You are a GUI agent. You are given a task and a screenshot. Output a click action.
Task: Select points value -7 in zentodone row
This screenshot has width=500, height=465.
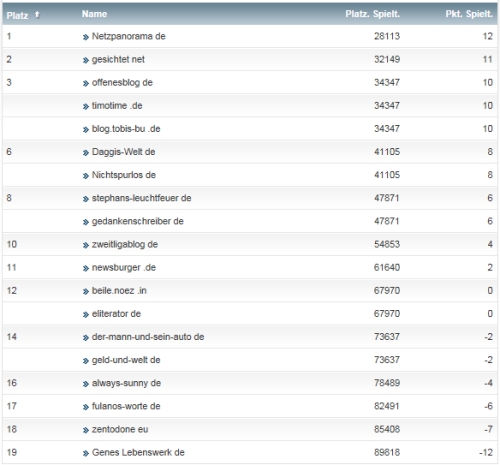pyautogui.click(x=488, y=429)
